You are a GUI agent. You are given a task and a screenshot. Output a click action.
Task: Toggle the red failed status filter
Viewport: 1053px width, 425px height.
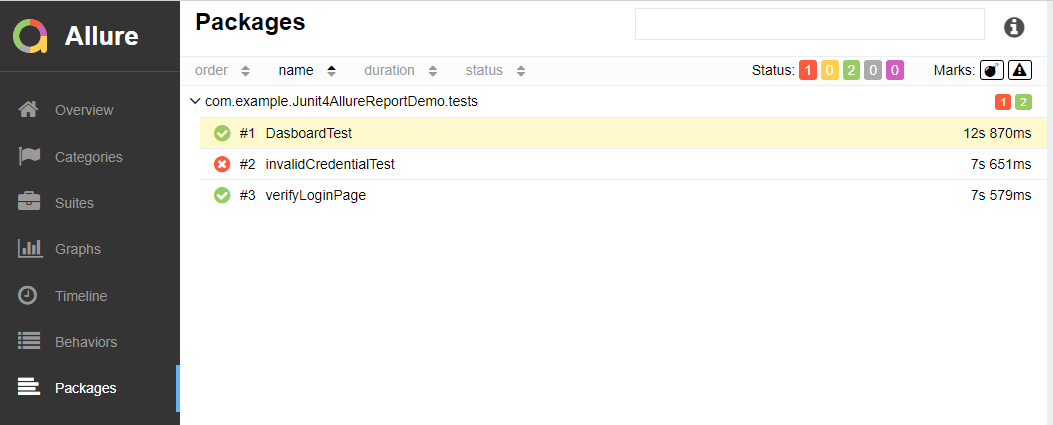(808, 70)
